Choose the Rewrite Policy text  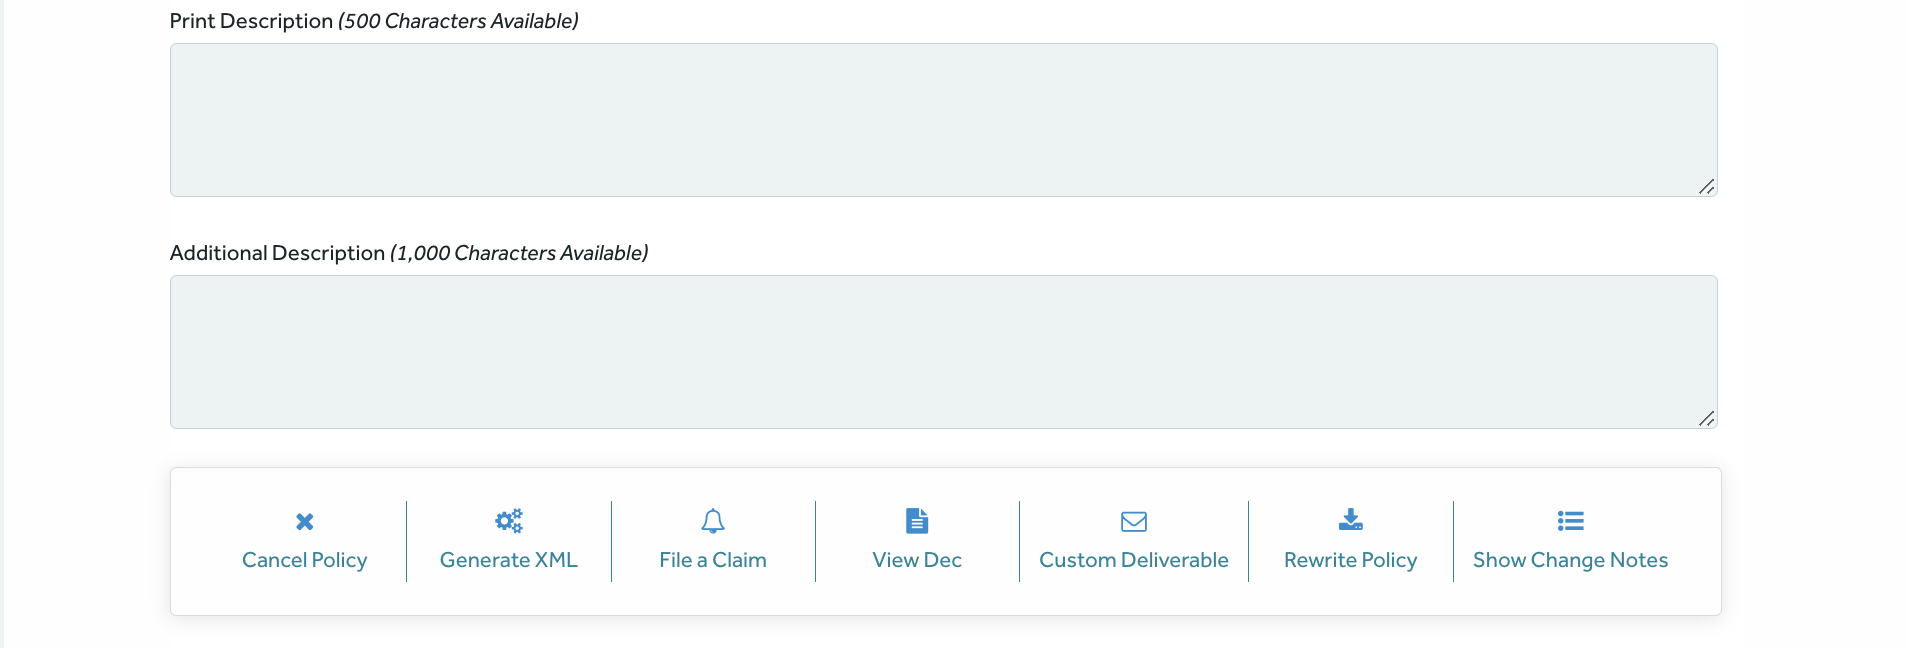pyautogui.click(x=1351, y=560)
